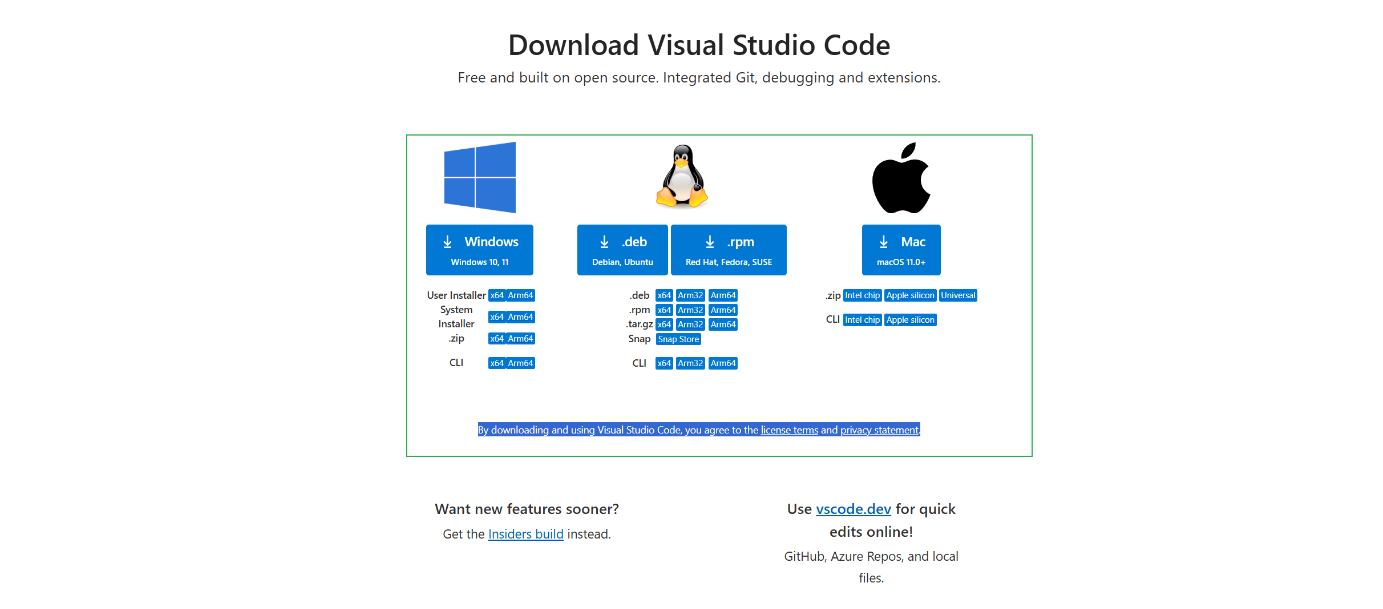
Task: Download Windows CLI Arm64
Action: 521,363
